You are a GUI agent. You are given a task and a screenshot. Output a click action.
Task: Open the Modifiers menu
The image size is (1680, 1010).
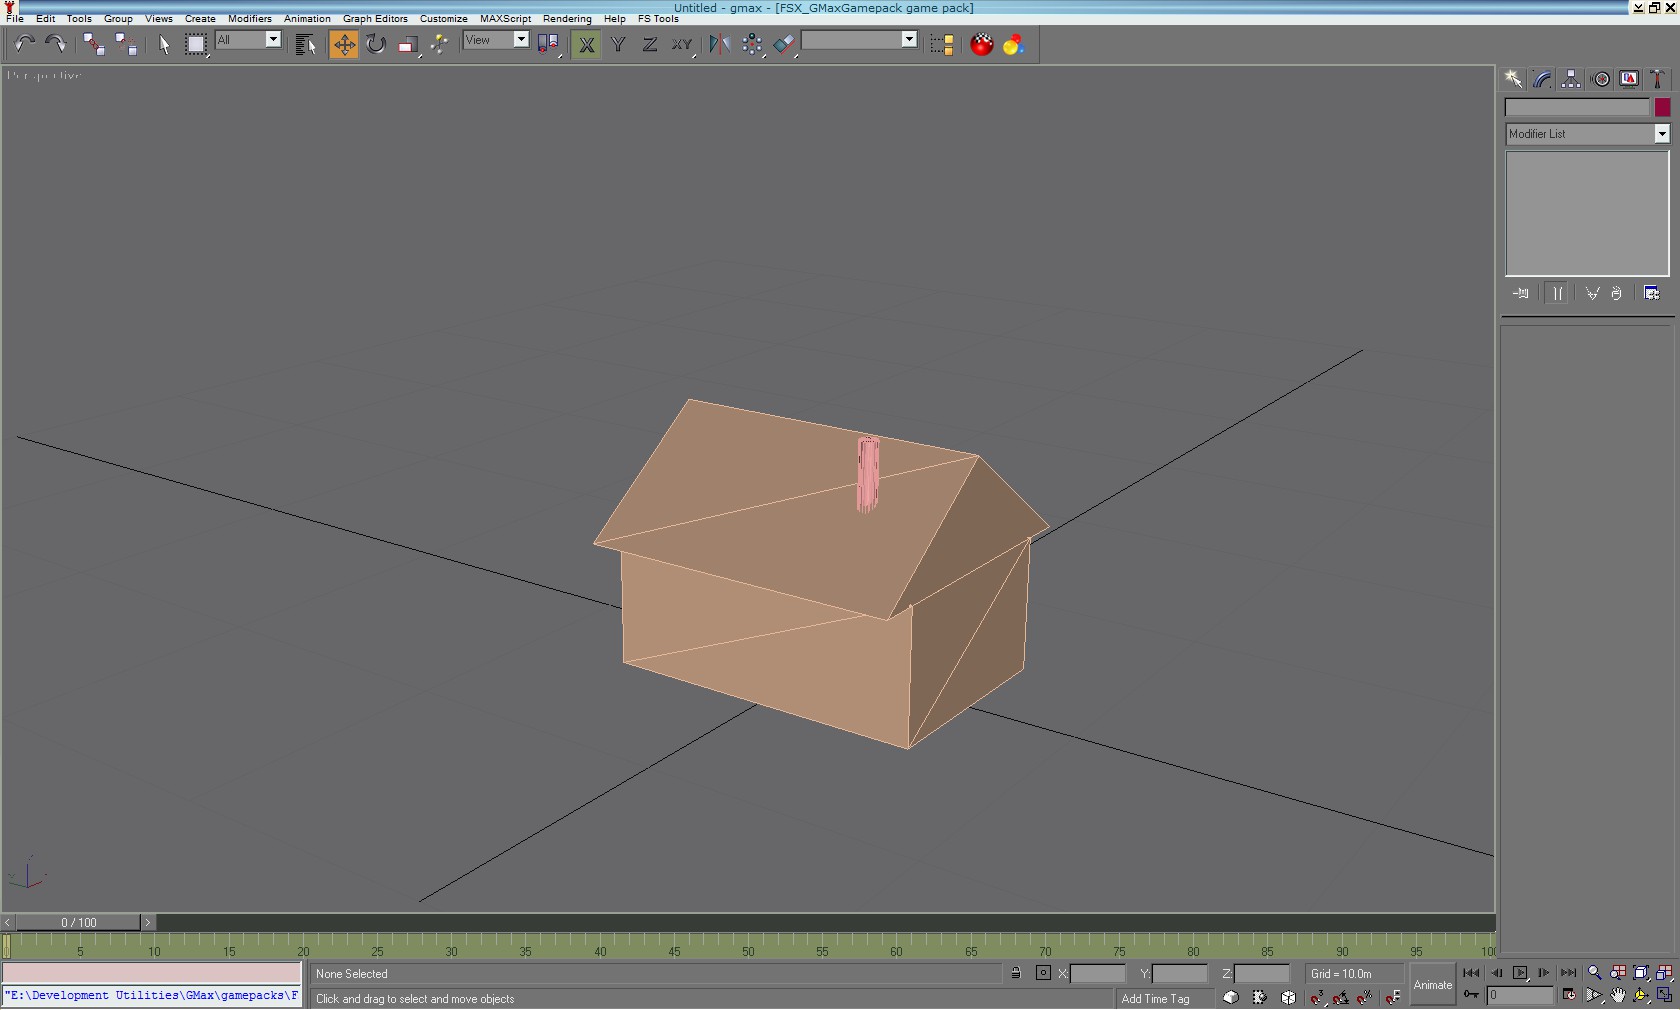250,19
